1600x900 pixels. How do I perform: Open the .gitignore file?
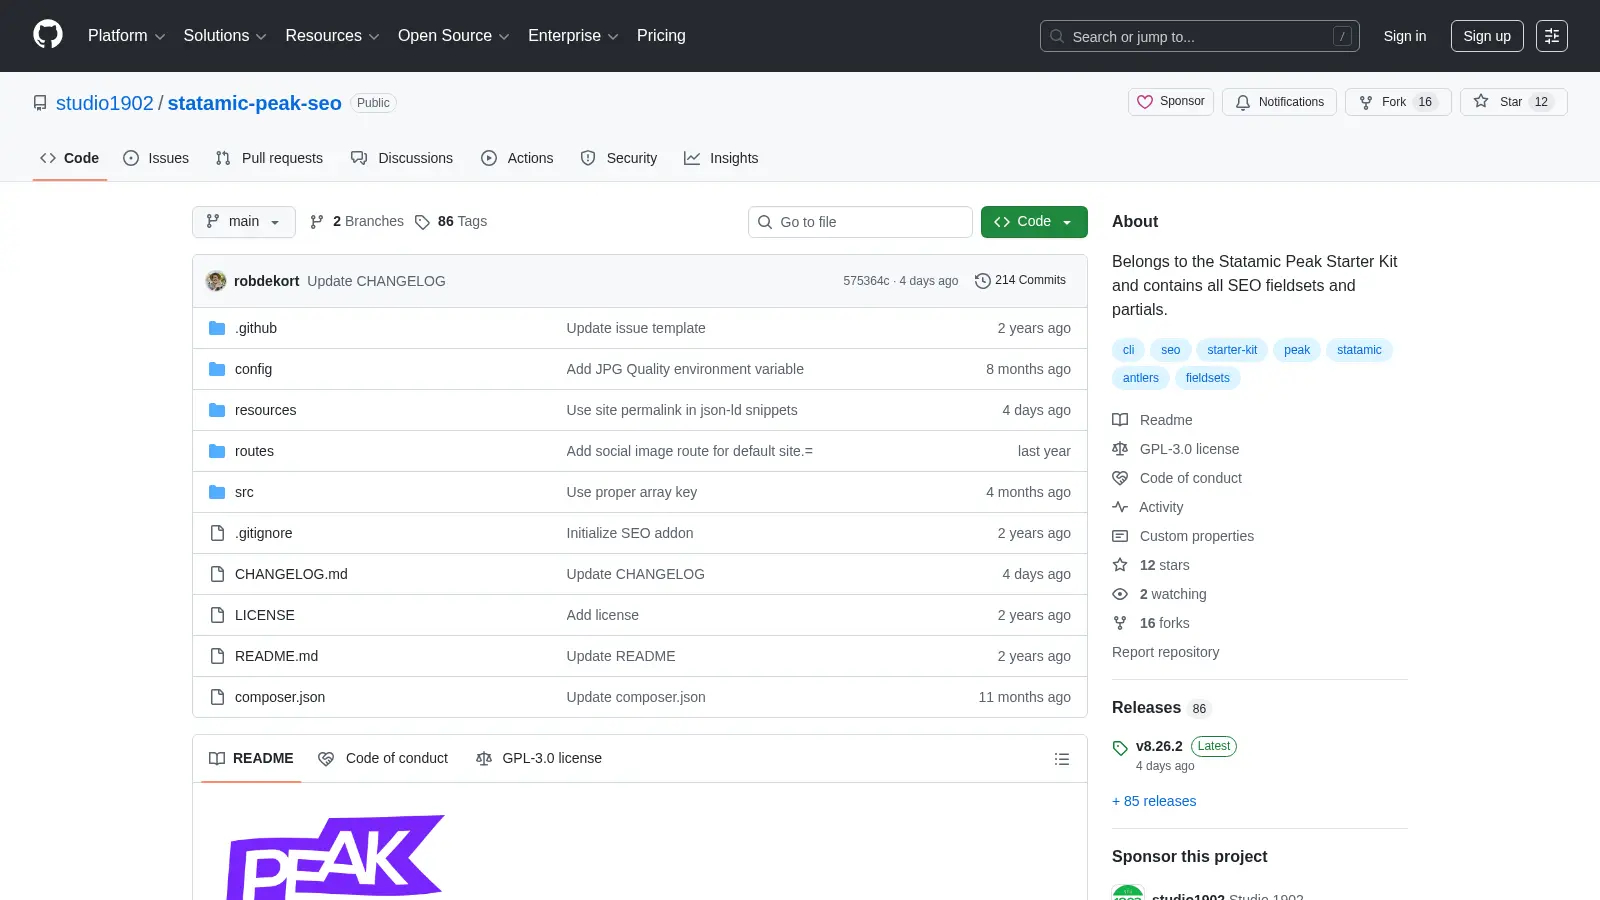[x=264, y=533]
